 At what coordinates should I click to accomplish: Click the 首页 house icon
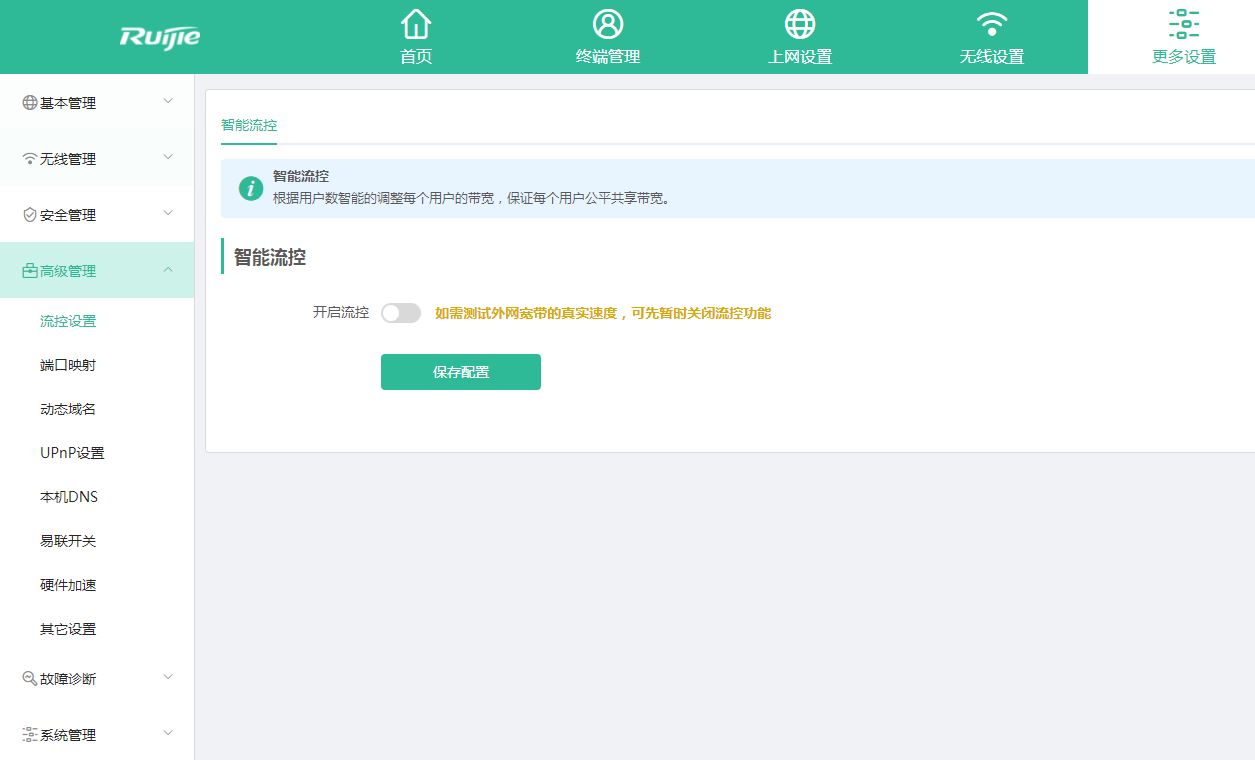[x=416, y=23]
